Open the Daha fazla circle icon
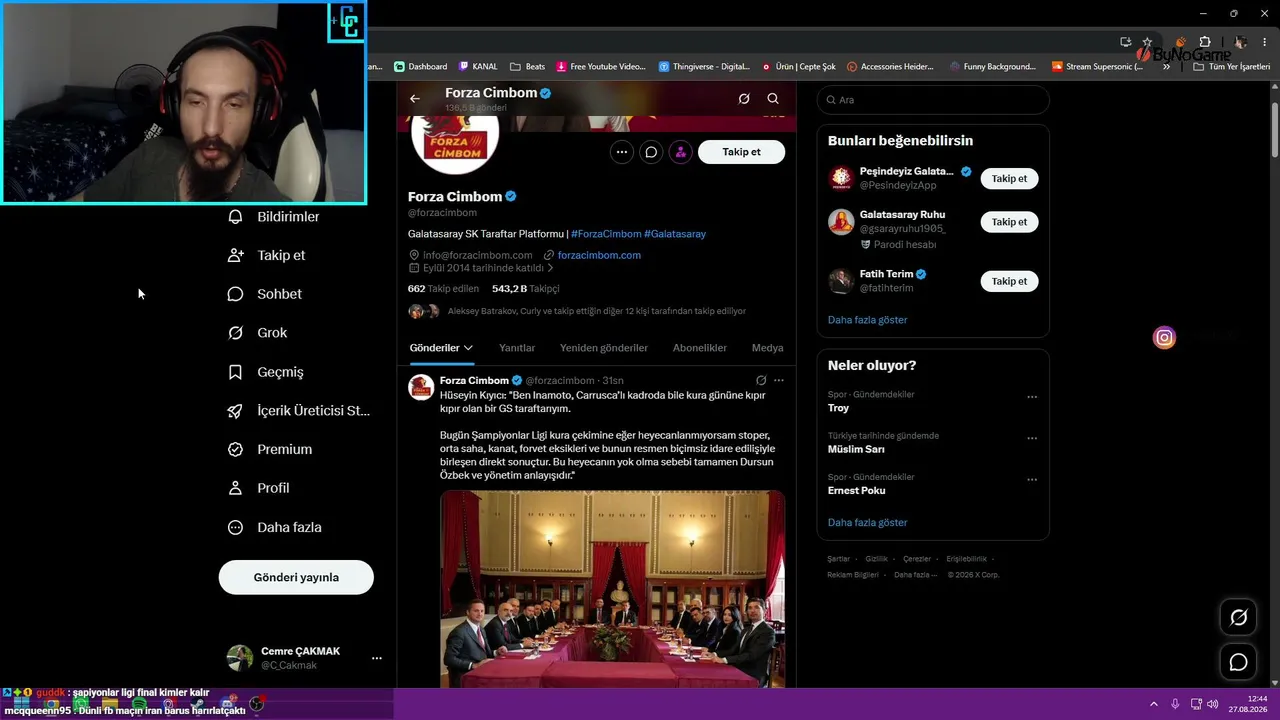 tap(235, 527)
